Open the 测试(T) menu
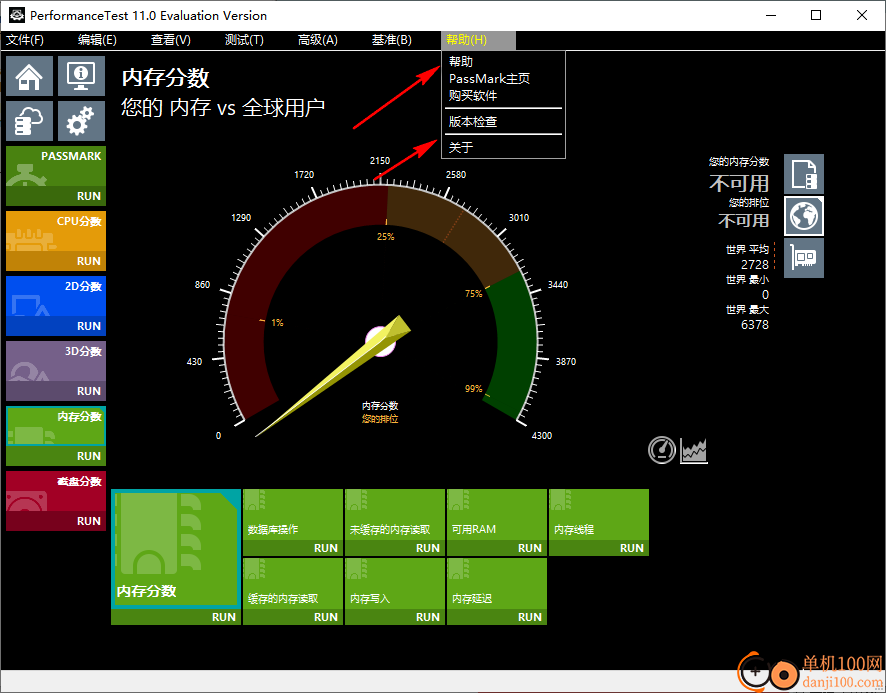This screenshot has height=693, width=886. coord(244,40)
